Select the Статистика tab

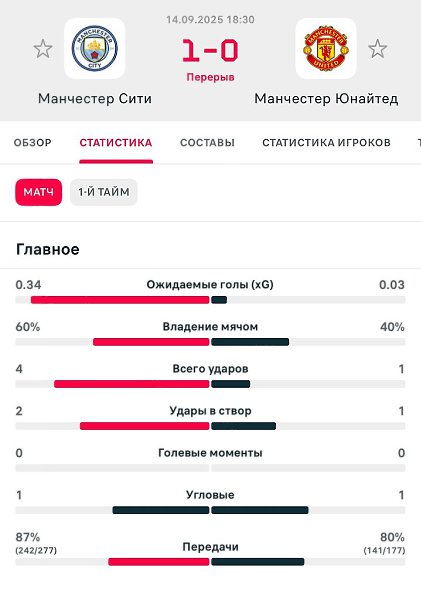click(x=116, y=143)
